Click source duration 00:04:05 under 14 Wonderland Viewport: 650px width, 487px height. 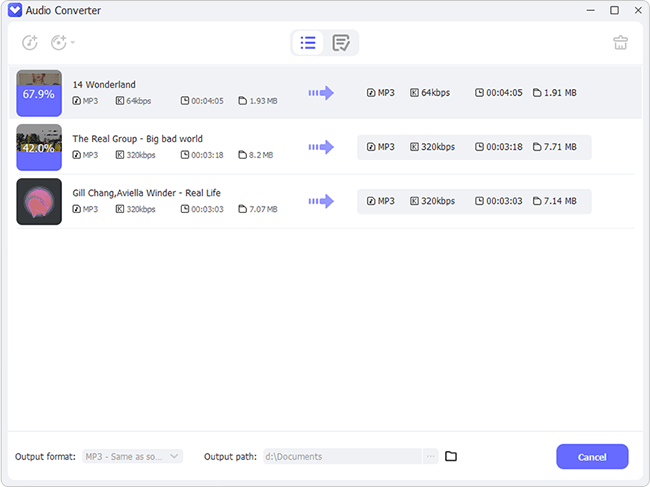tap(202, 101)
